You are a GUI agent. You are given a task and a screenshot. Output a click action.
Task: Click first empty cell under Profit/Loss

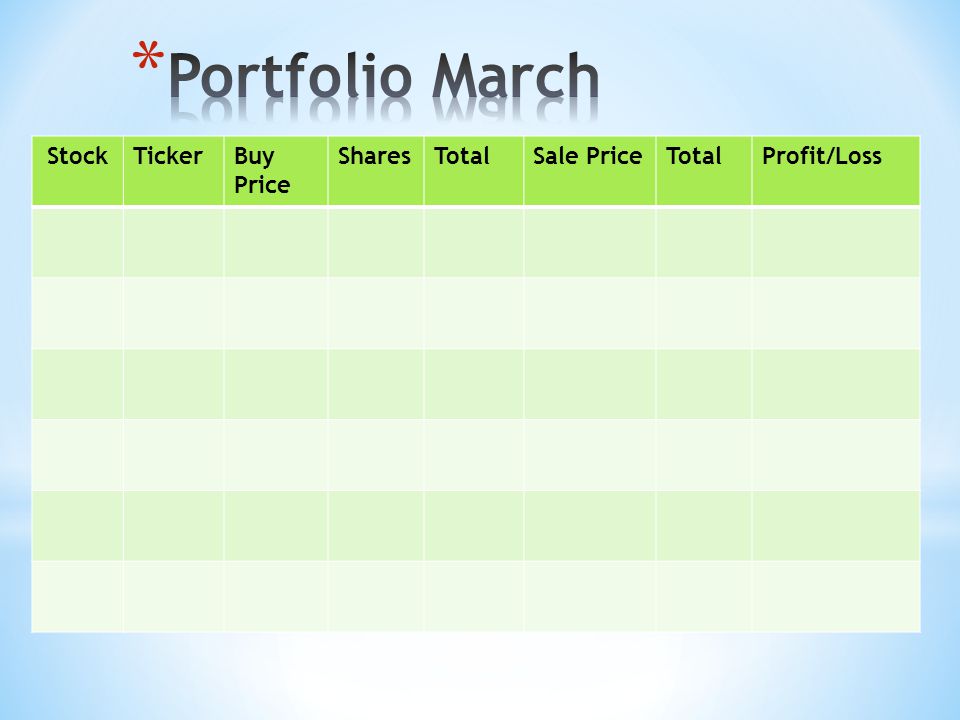[x=836, y=242]
